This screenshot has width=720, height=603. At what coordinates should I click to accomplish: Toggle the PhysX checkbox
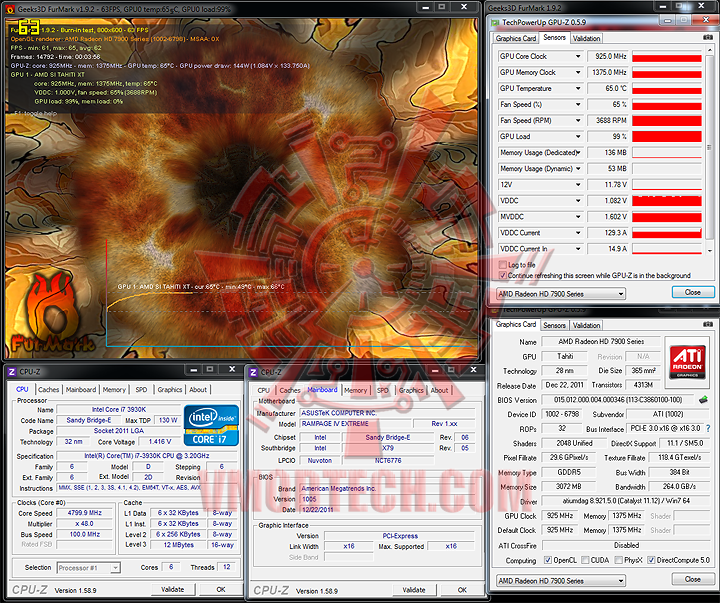pyautogui.click(x=619, y=560)
